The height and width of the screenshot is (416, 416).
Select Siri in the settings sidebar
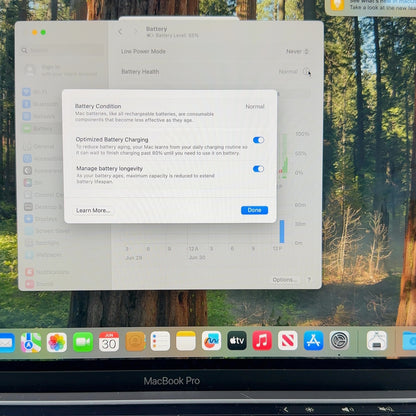(x=33, y=183)
